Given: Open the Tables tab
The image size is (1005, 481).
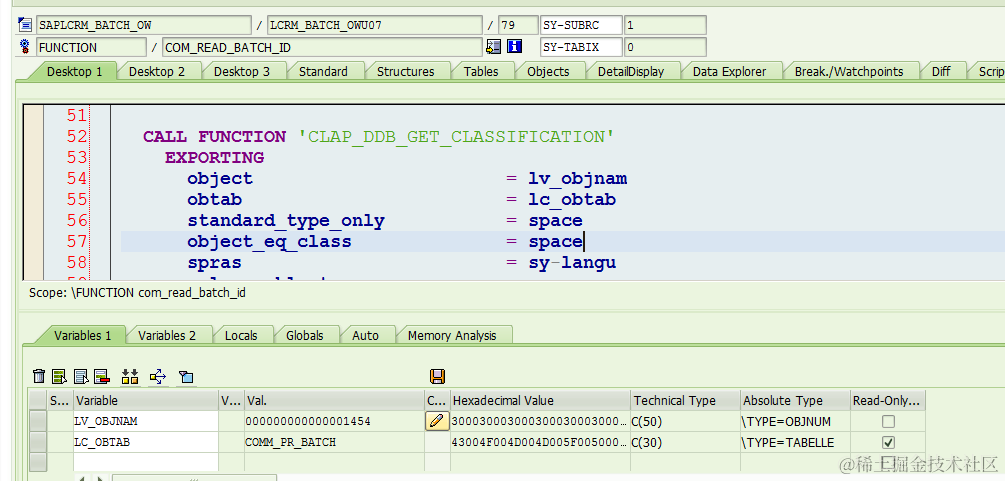Looking at the screenshot, I should (481, 71).
